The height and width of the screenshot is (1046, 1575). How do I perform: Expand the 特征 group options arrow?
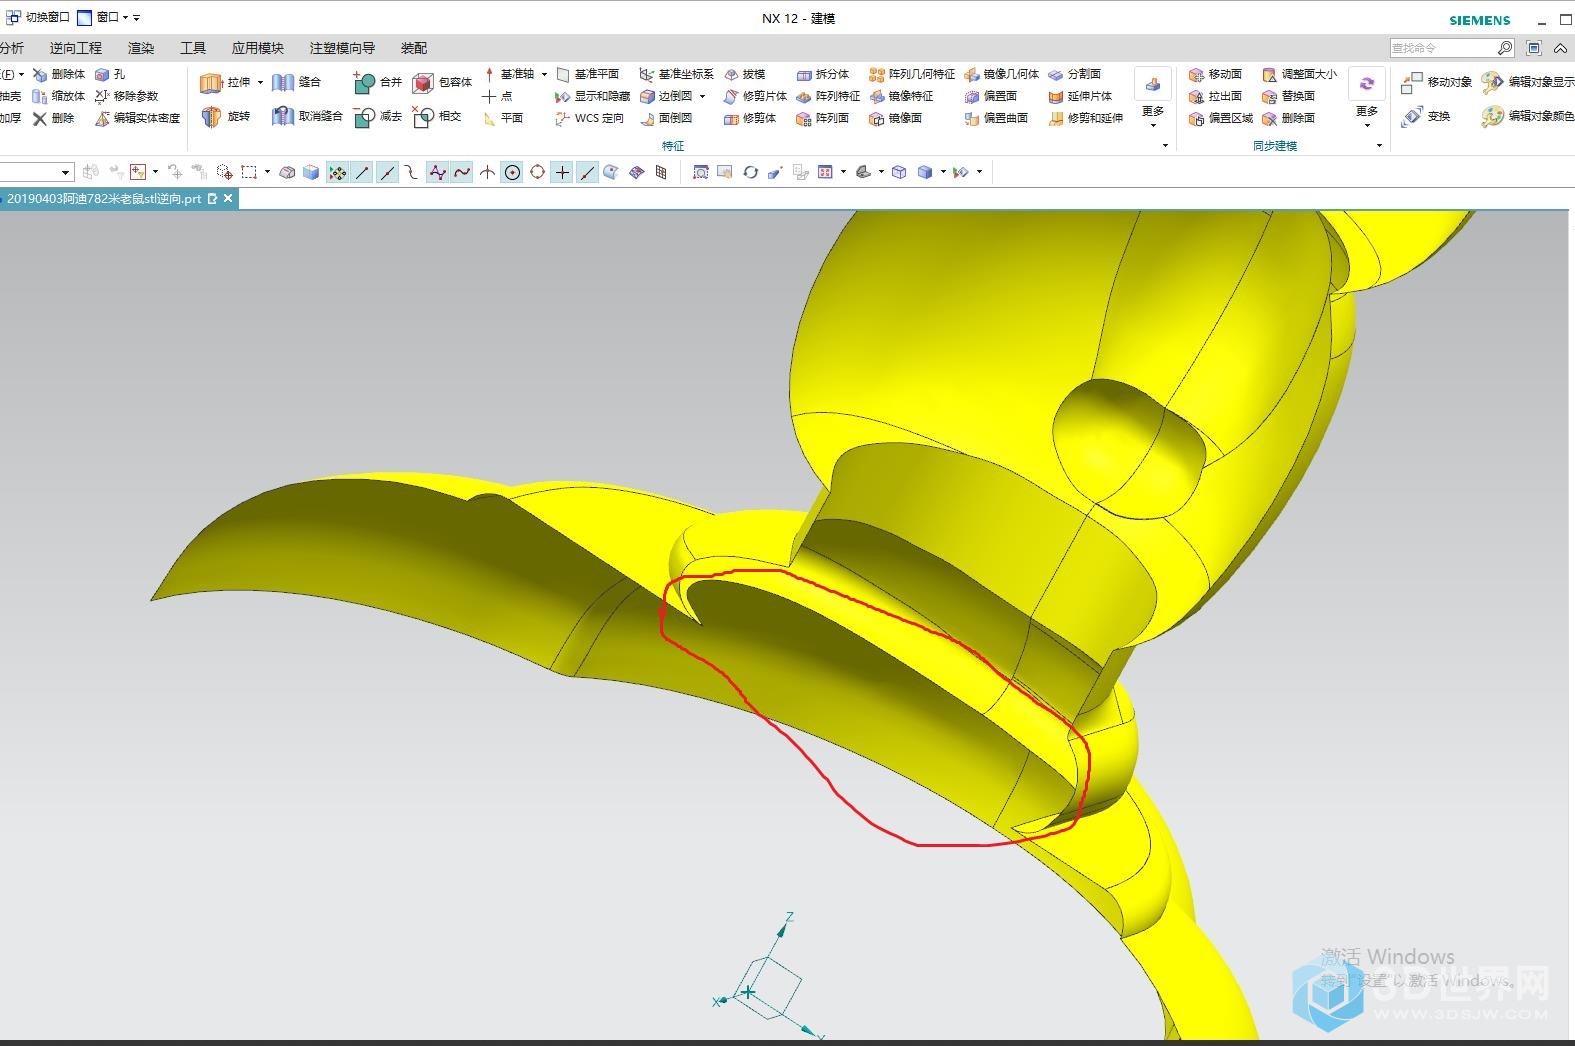(1165, 146)
